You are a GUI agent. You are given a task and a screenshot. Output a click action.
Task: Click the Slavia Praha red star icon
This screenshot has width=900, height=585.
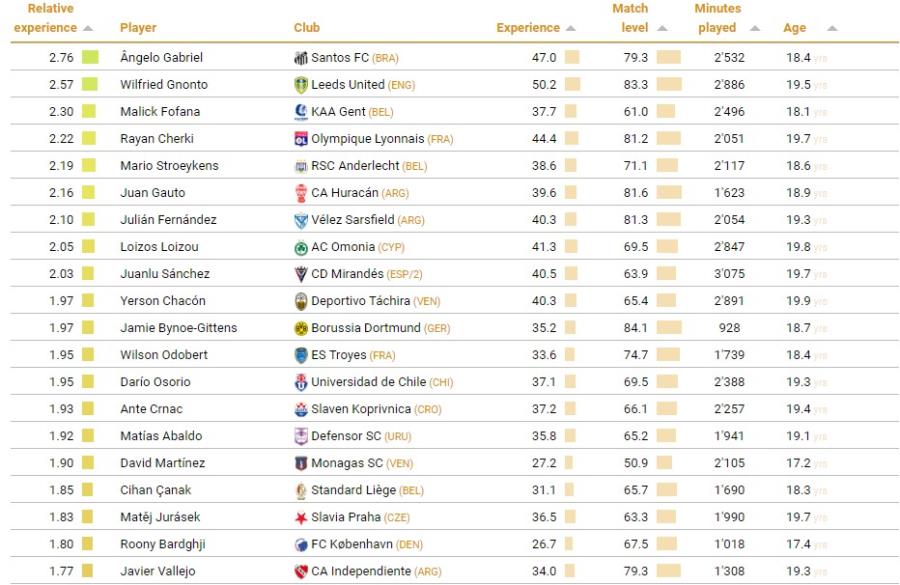(x=300, y=517)
